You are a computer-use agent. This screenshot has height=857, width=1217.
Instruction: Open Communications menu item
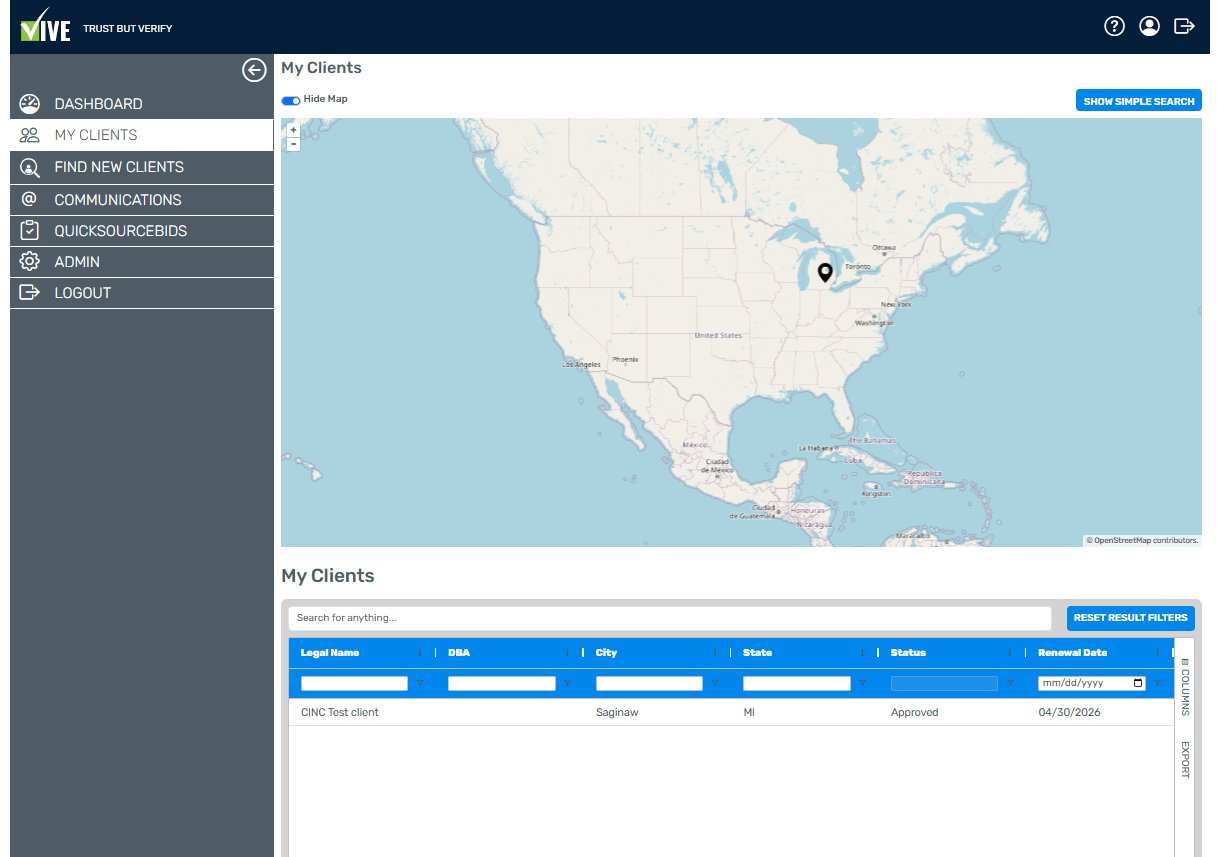pos(142,199)
